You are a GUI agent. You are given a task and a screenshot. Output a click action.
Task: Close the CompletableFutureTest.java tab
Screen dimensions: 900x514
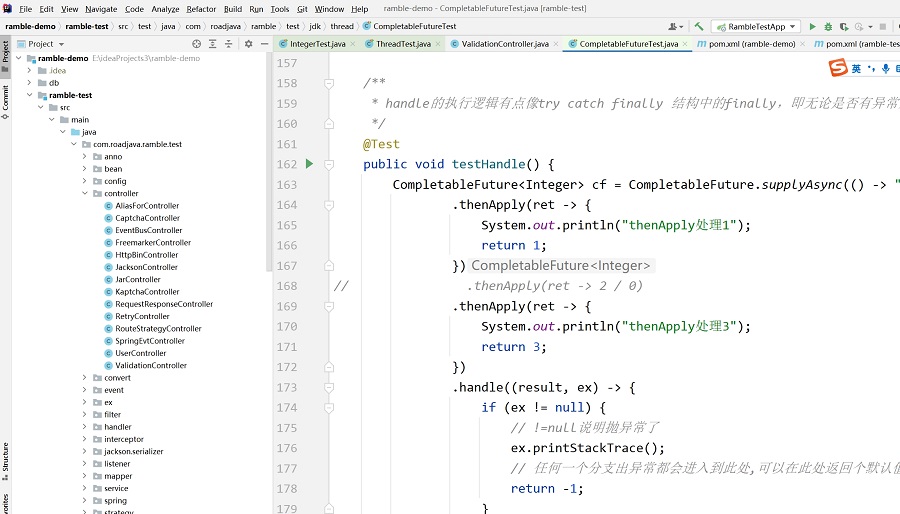685,44
